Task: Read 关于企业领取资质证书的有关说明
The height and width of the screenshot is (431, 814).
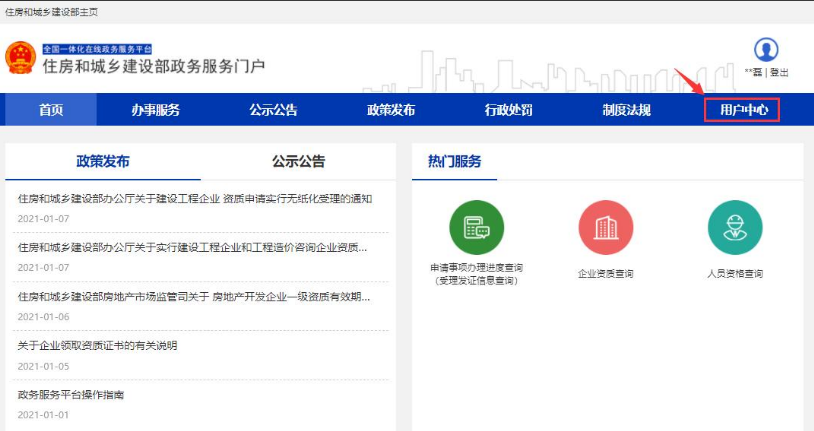Action: (x=97, y=345)
